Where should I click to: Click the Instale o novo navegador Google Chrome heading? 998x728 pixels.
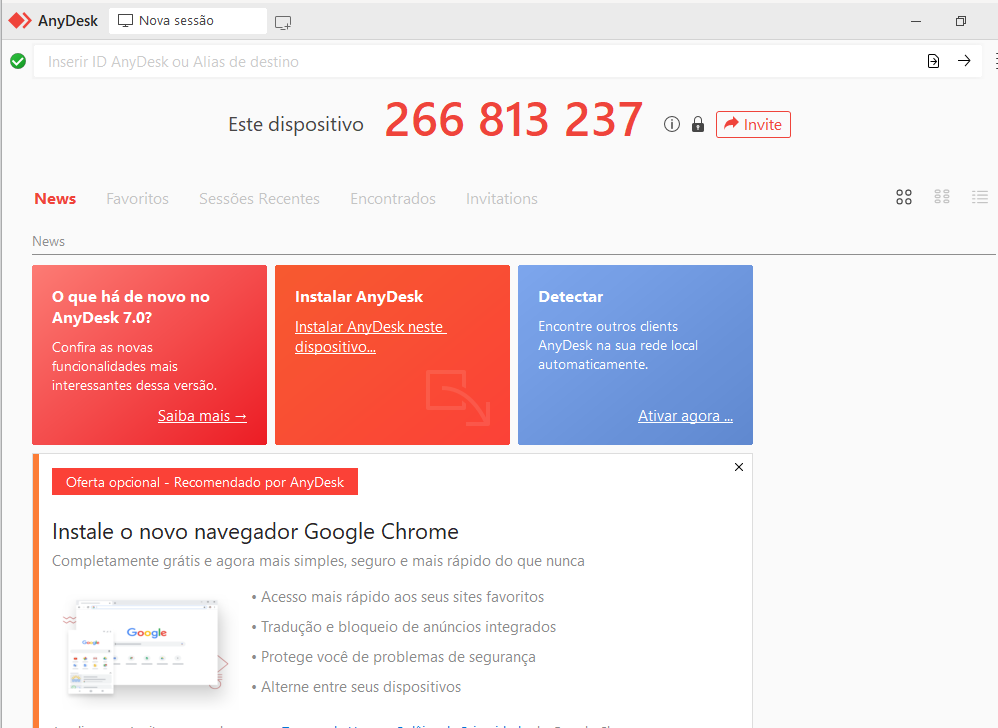point(255,531)
